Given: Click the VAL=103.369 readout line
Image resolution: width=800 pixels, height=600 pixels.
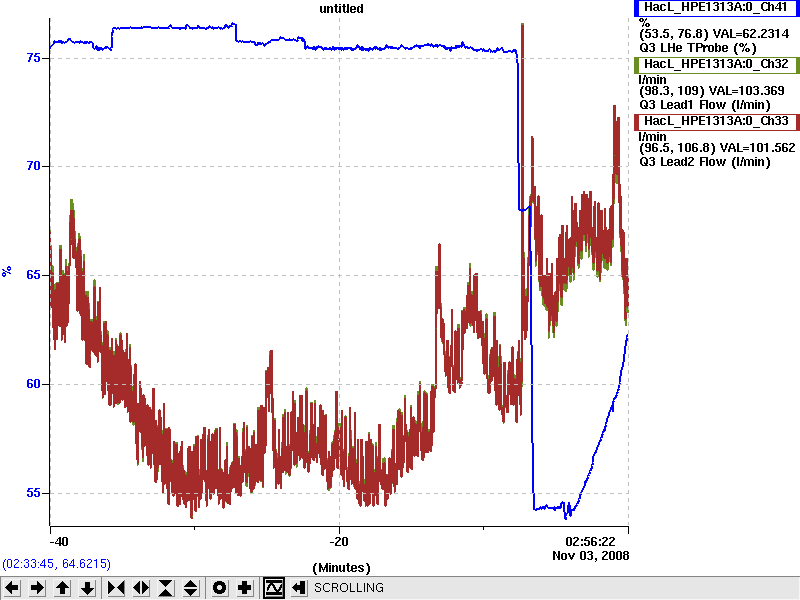Looking at the screenshot, I should (712, 91).
